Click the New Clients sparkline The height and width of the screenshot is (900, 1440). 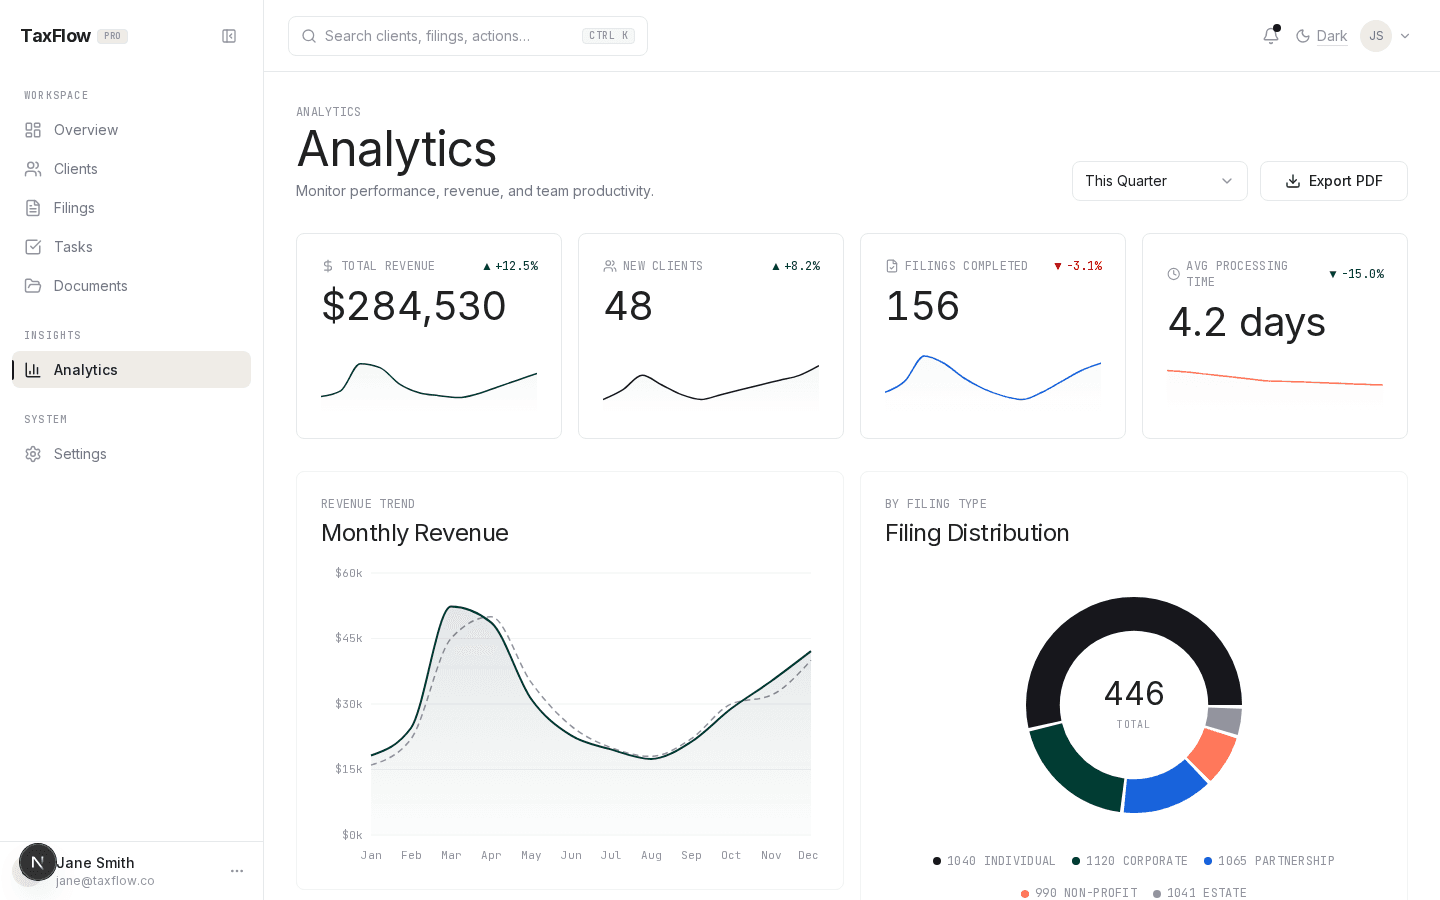coord(711,385)
